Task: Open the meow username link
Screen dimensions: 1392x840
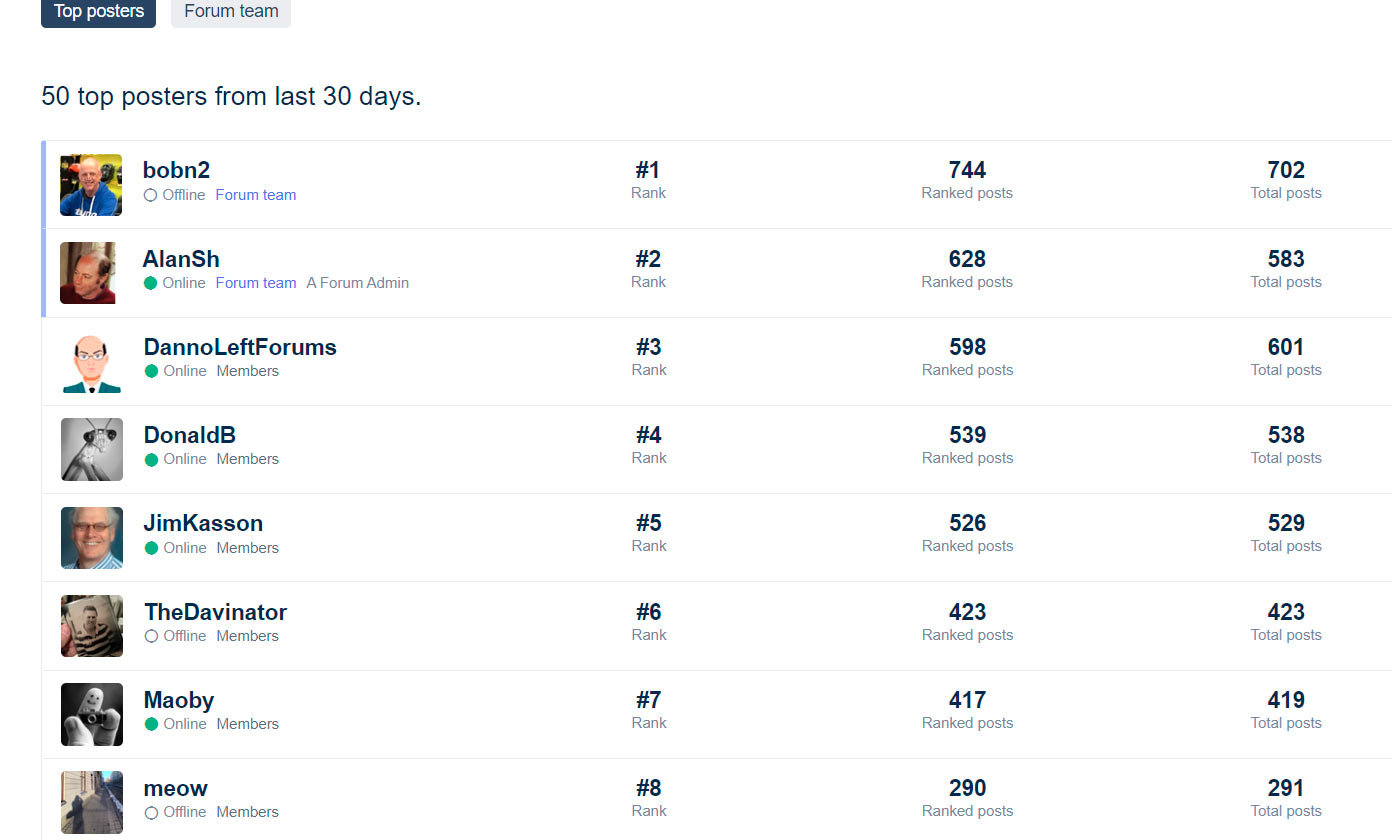Action: [x=176, y=788]
